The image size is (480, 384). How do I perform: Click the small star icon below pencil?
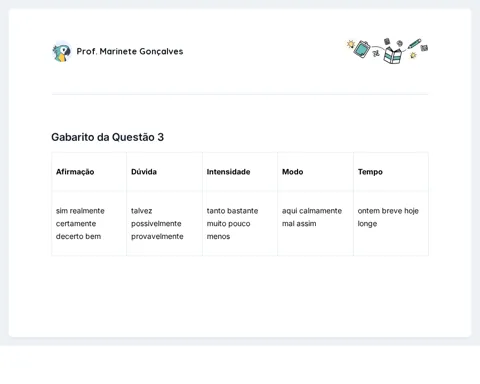click(x=413, y=55)
